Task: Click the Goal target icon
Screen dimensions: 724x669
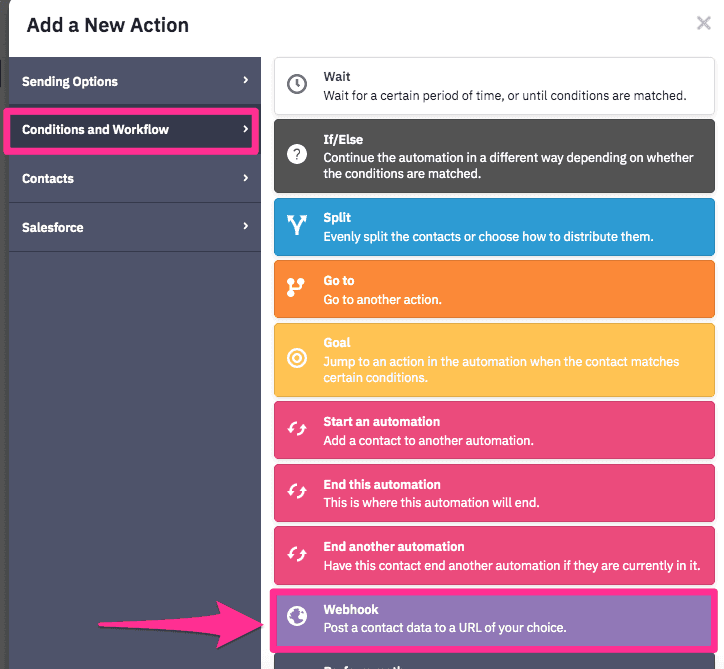Action: pyautogui.click(x=296, y=357)
